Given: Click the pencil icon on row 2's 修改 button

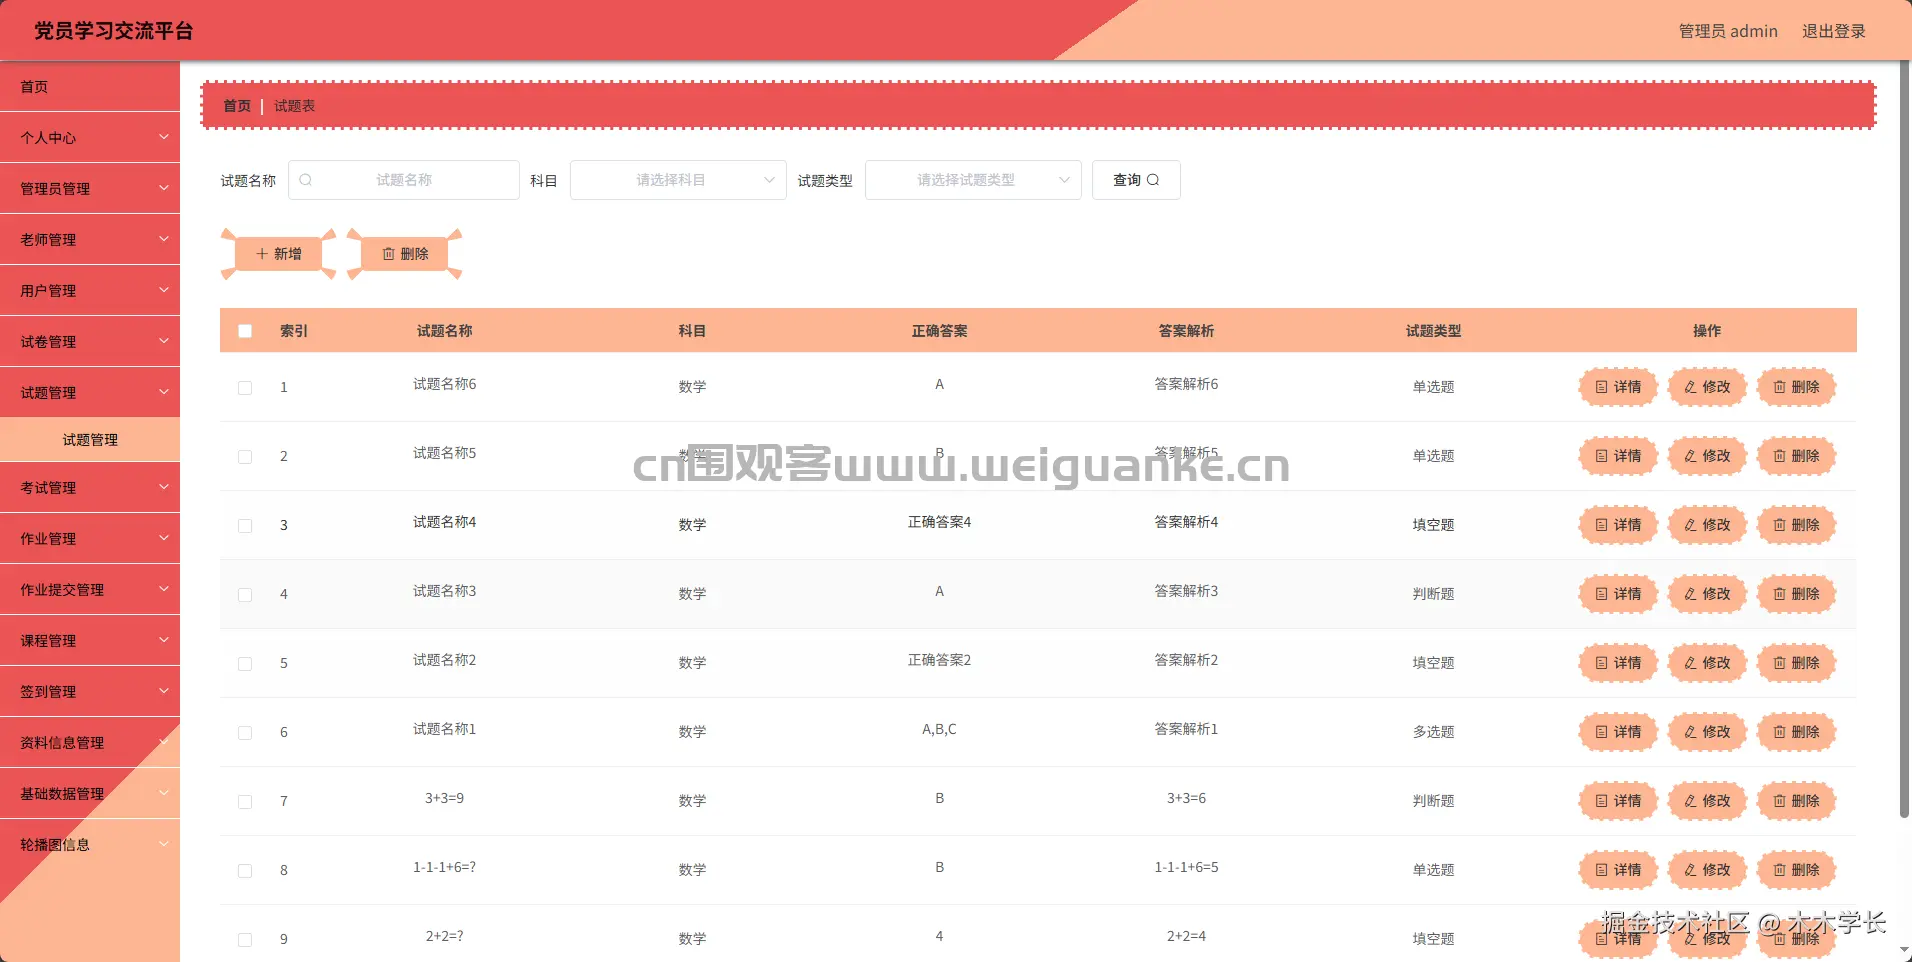Looking at the screenshot, I should click(1690, 456).
